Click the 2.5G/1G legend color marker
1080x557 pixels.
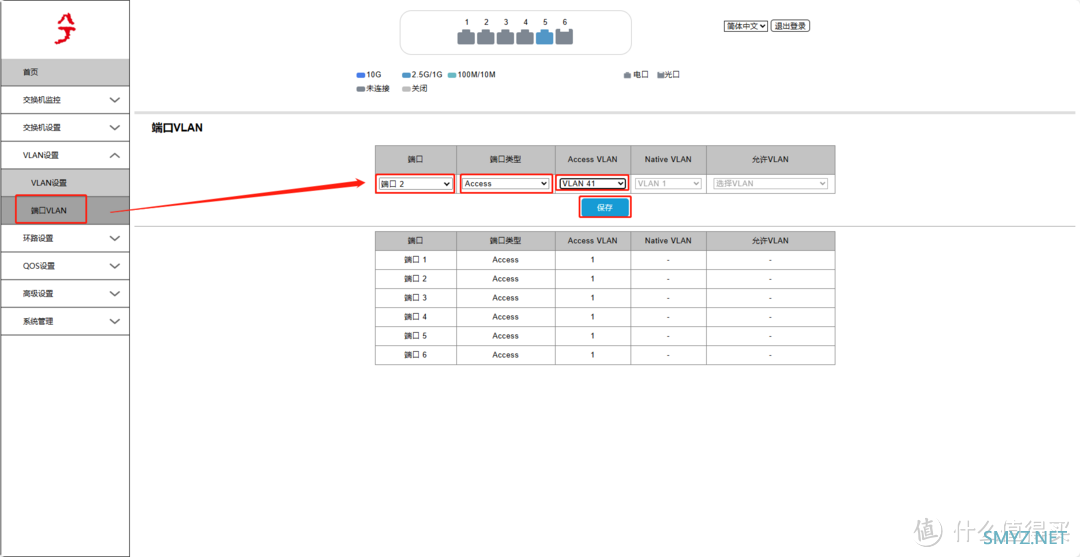pyautogui.click(x=406, y=74)
